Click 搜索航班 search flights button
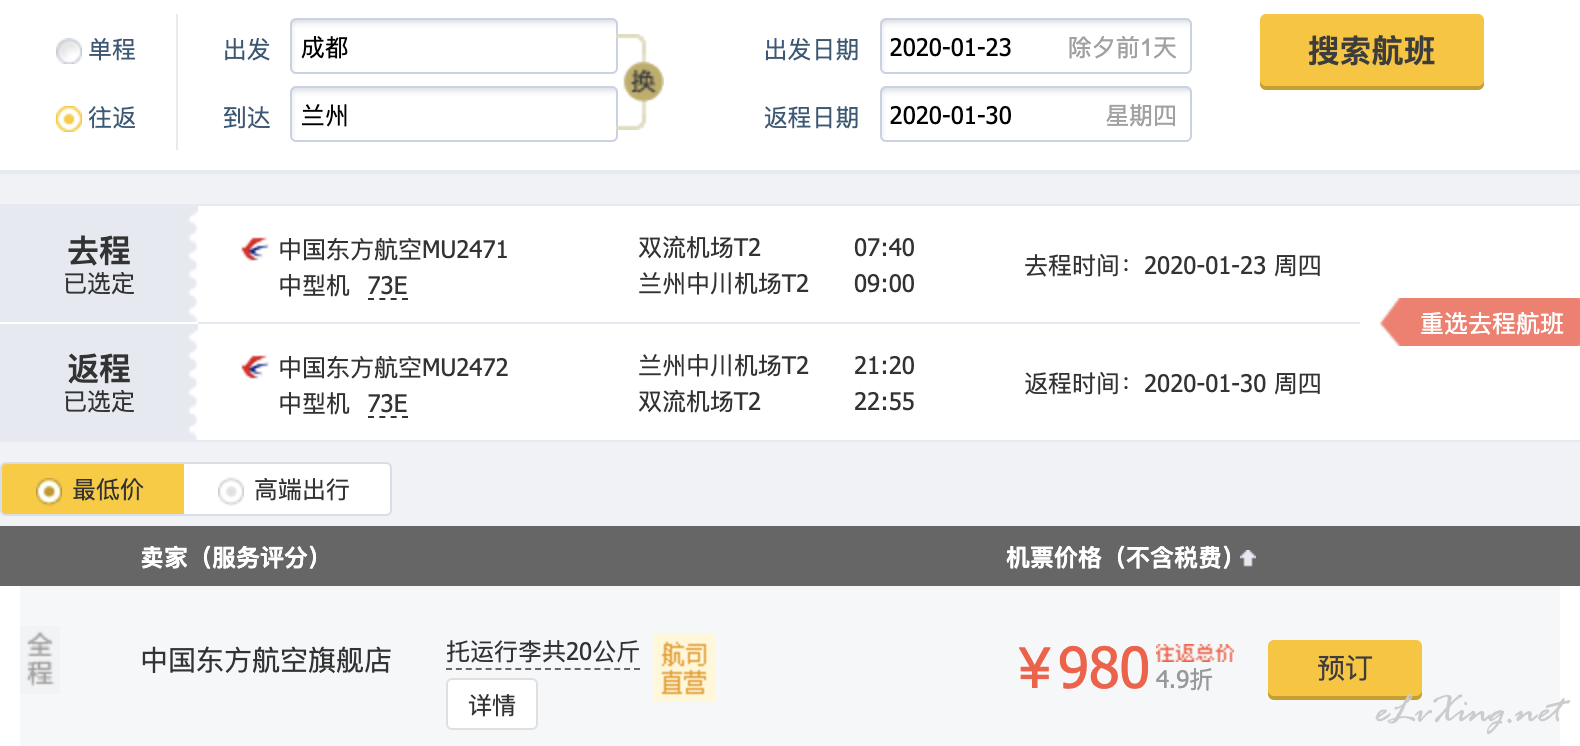 1371,51
